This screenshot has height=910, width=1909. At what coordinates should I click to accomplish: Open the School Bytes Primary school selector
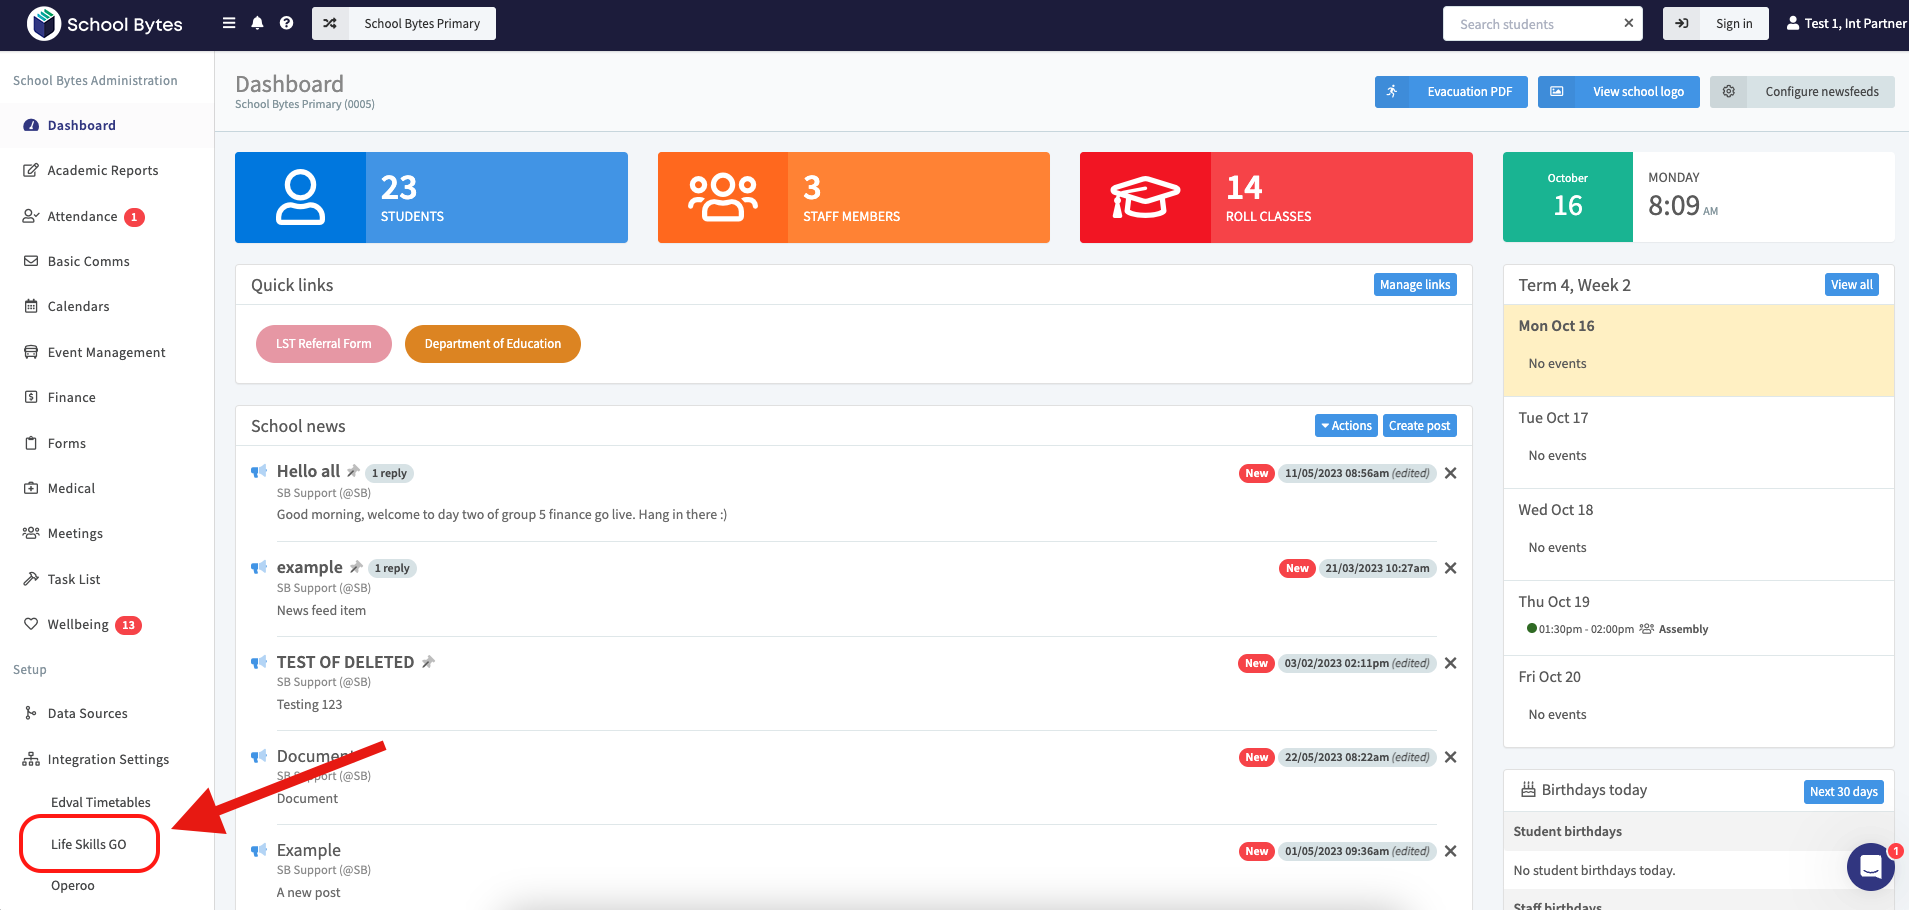(421, 23)
